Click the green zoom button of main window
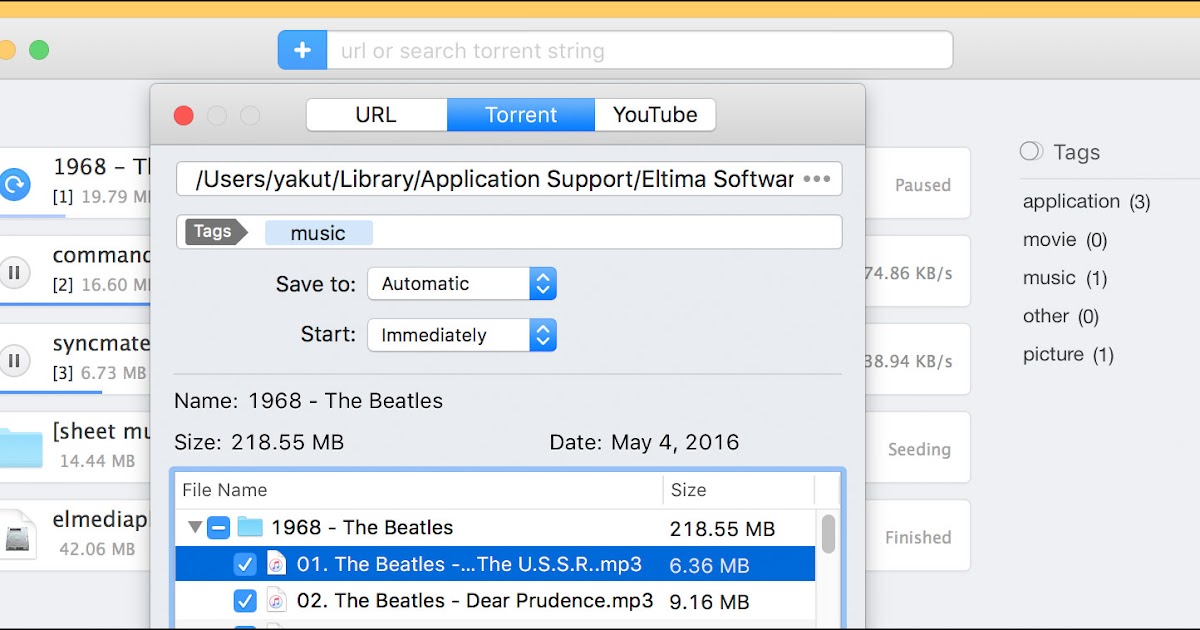This screenshot has width=1200, height=630. pyautogui.click(x=39, y=50)
